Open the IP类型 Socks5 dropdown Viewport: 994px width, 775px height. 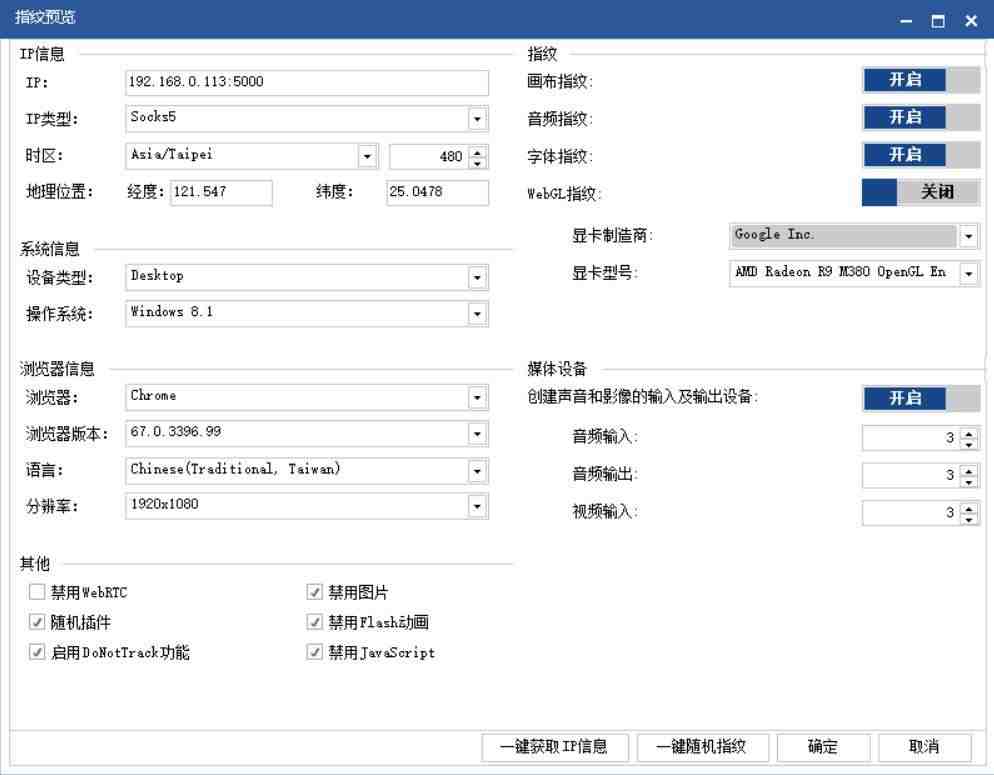tap(477, 118)
